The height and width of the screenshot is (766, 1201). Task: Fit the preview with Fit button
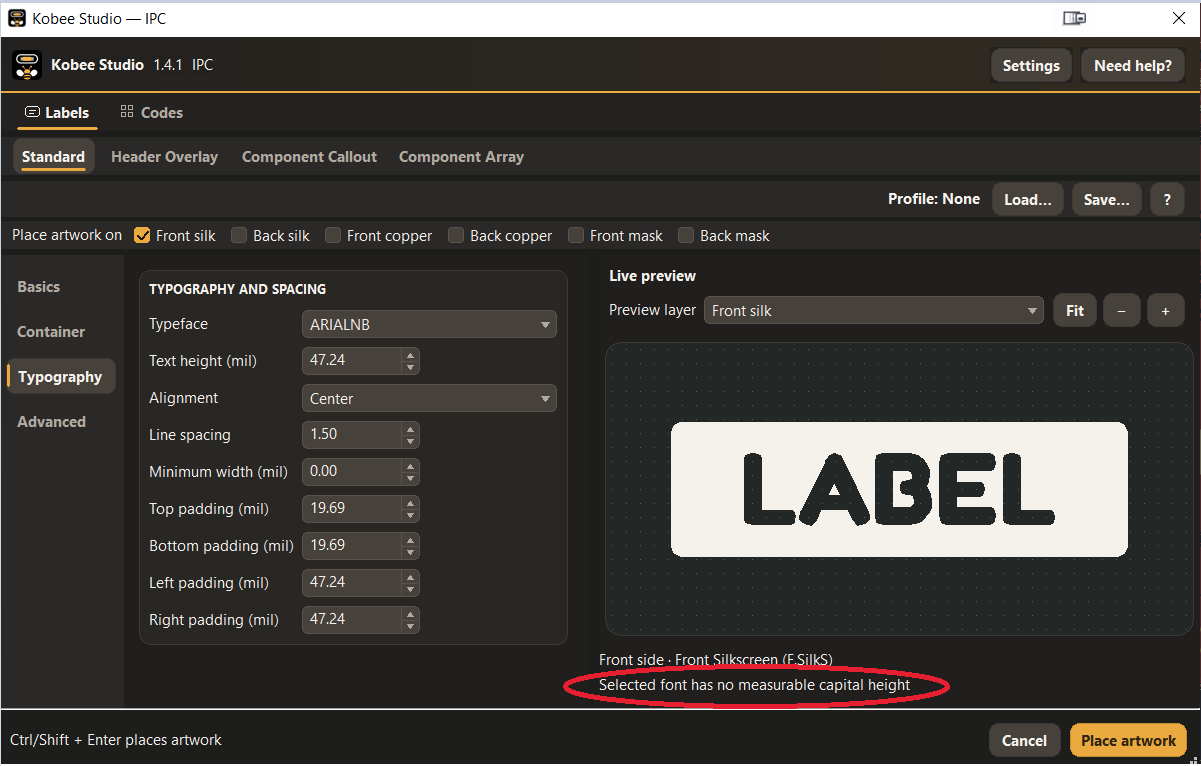1075,311
